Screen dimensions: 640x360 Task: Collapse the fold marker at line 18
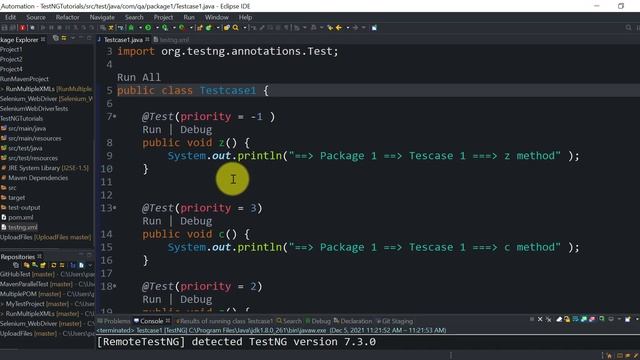click(x=115, y=287)
